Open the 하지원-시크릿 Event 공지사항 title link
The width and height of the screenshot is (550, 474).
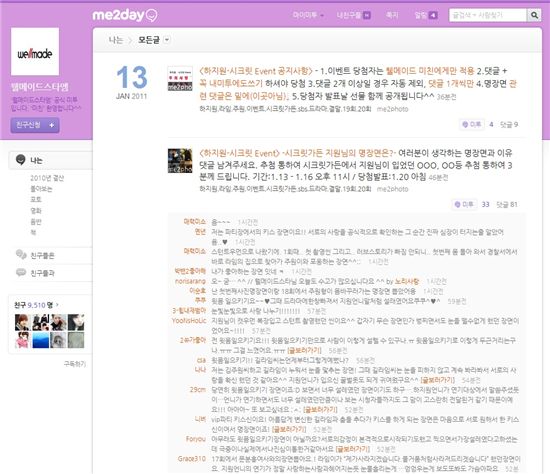(x=256, y=71)
